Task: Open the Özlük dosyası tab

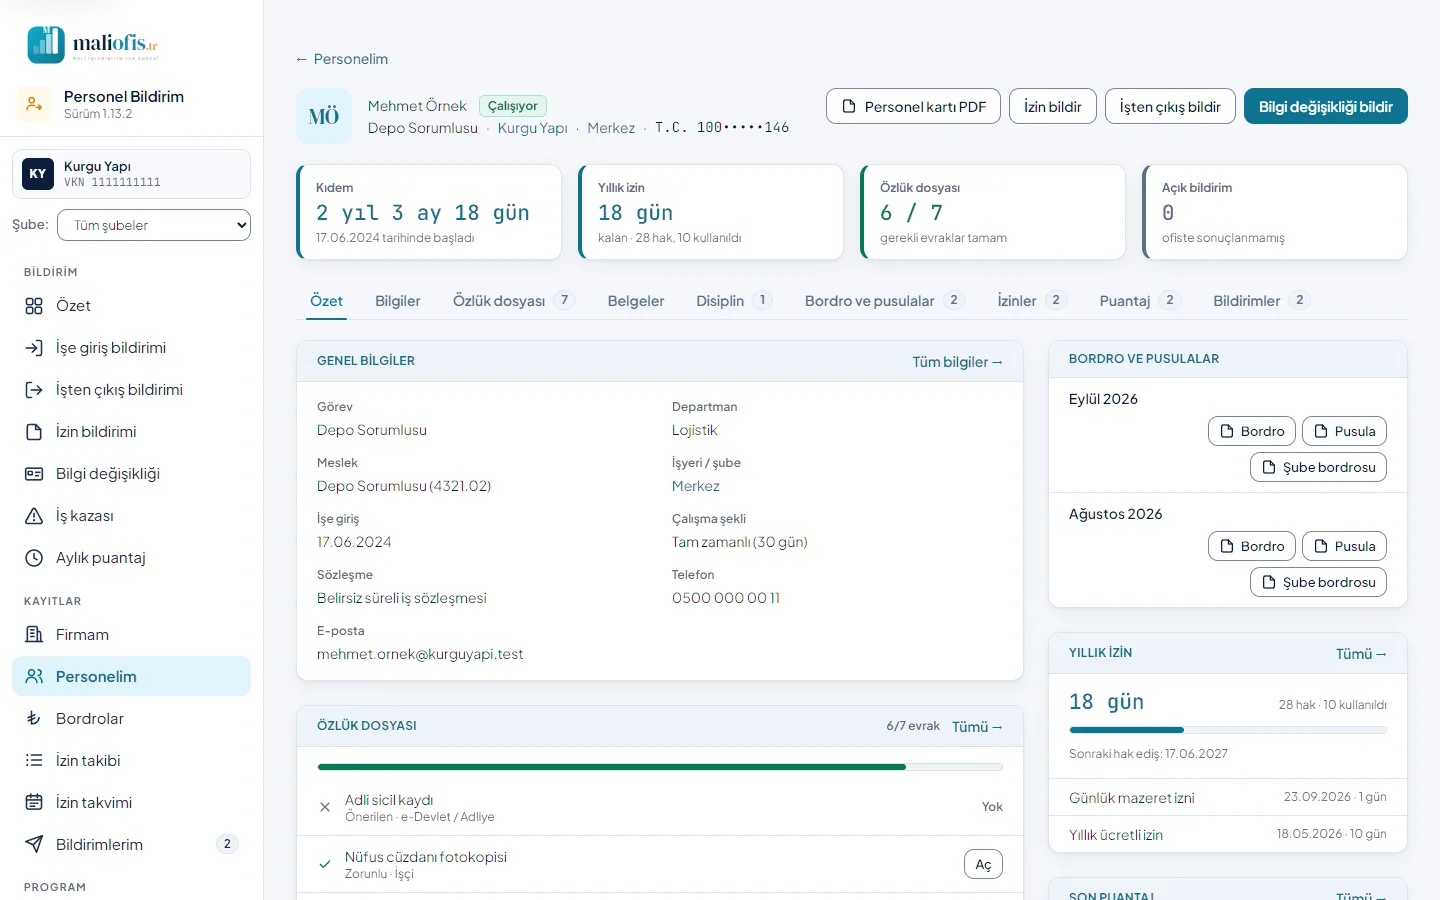Action: tap(514, 301)
